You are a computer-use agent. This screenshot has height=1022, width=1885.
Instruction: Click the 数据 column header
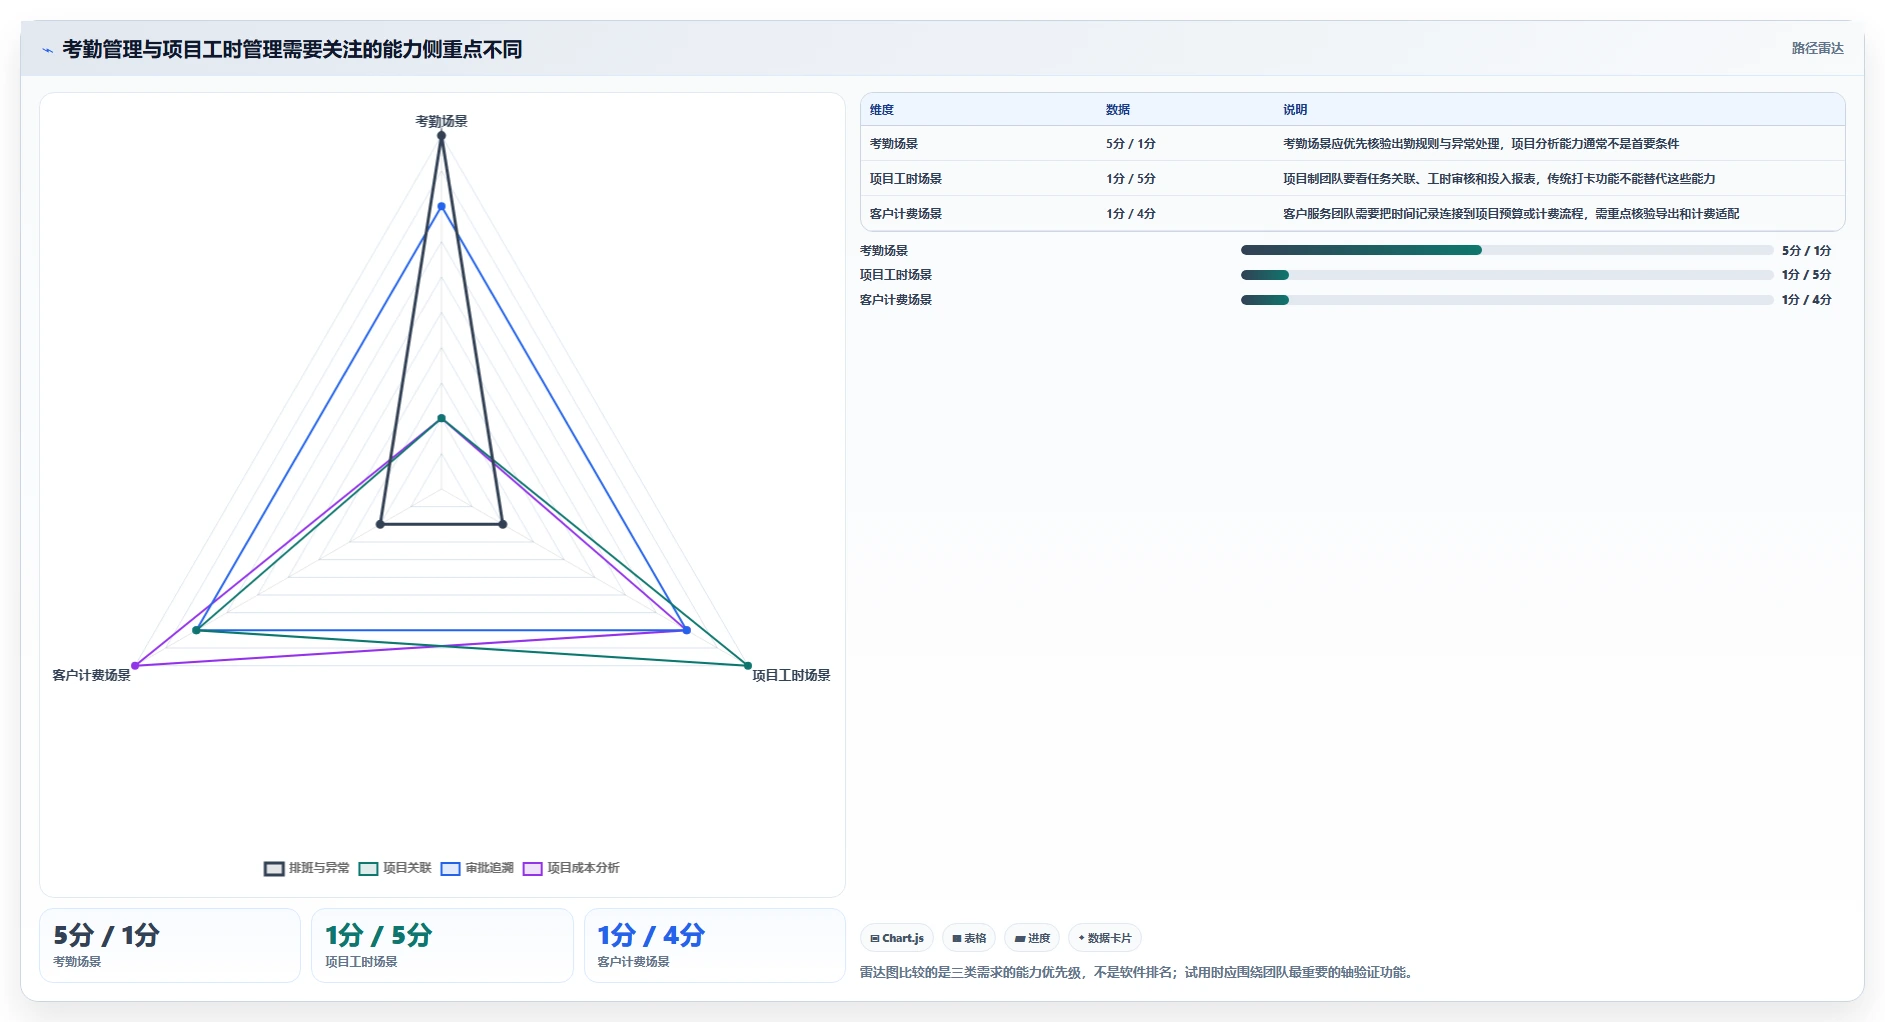pyautogui.click(x=1118, y=110)
